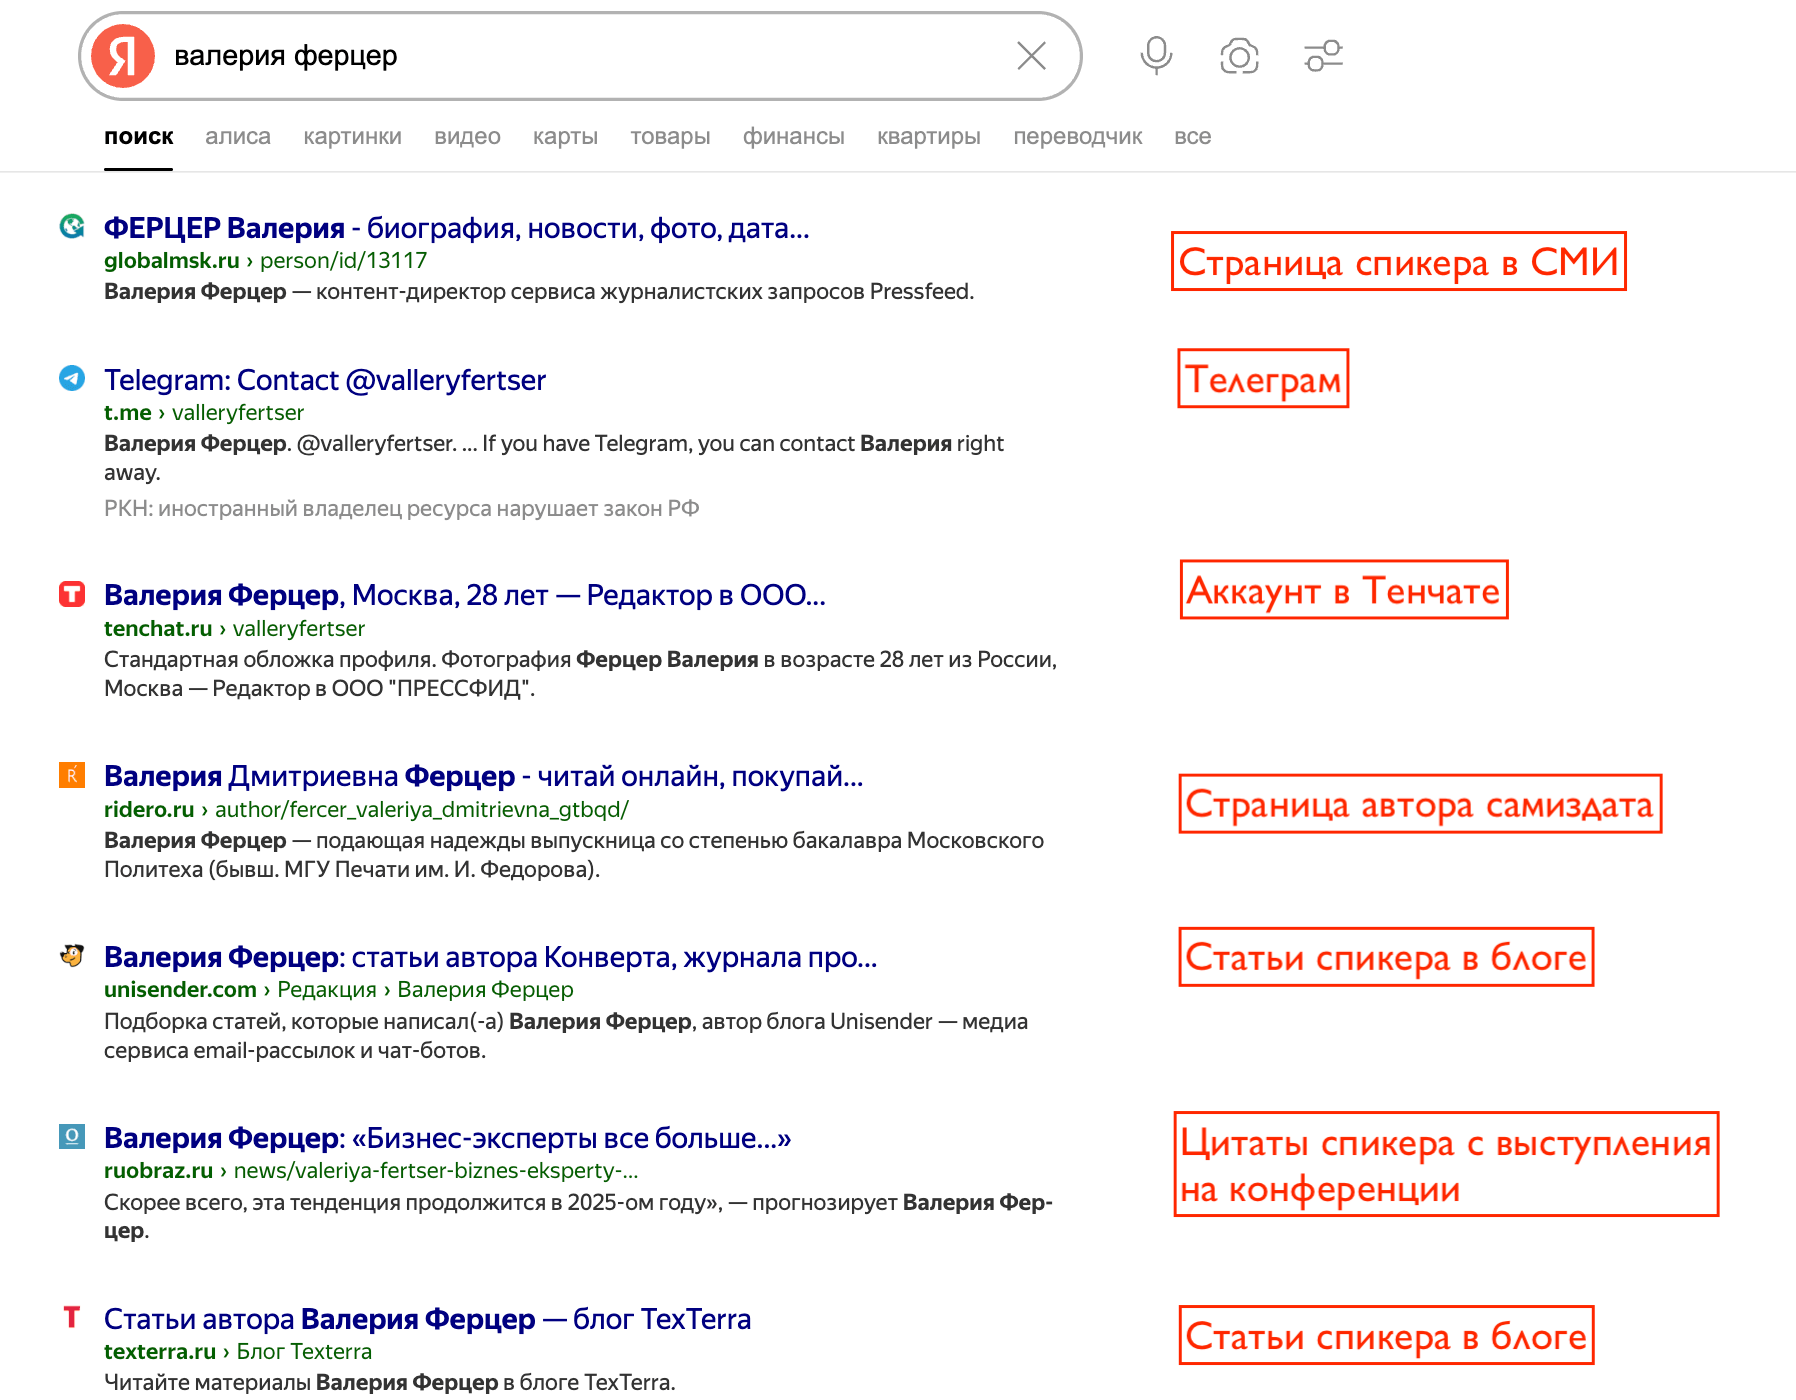
Task: Open image search camera icon
Action: coord(1239,56)
